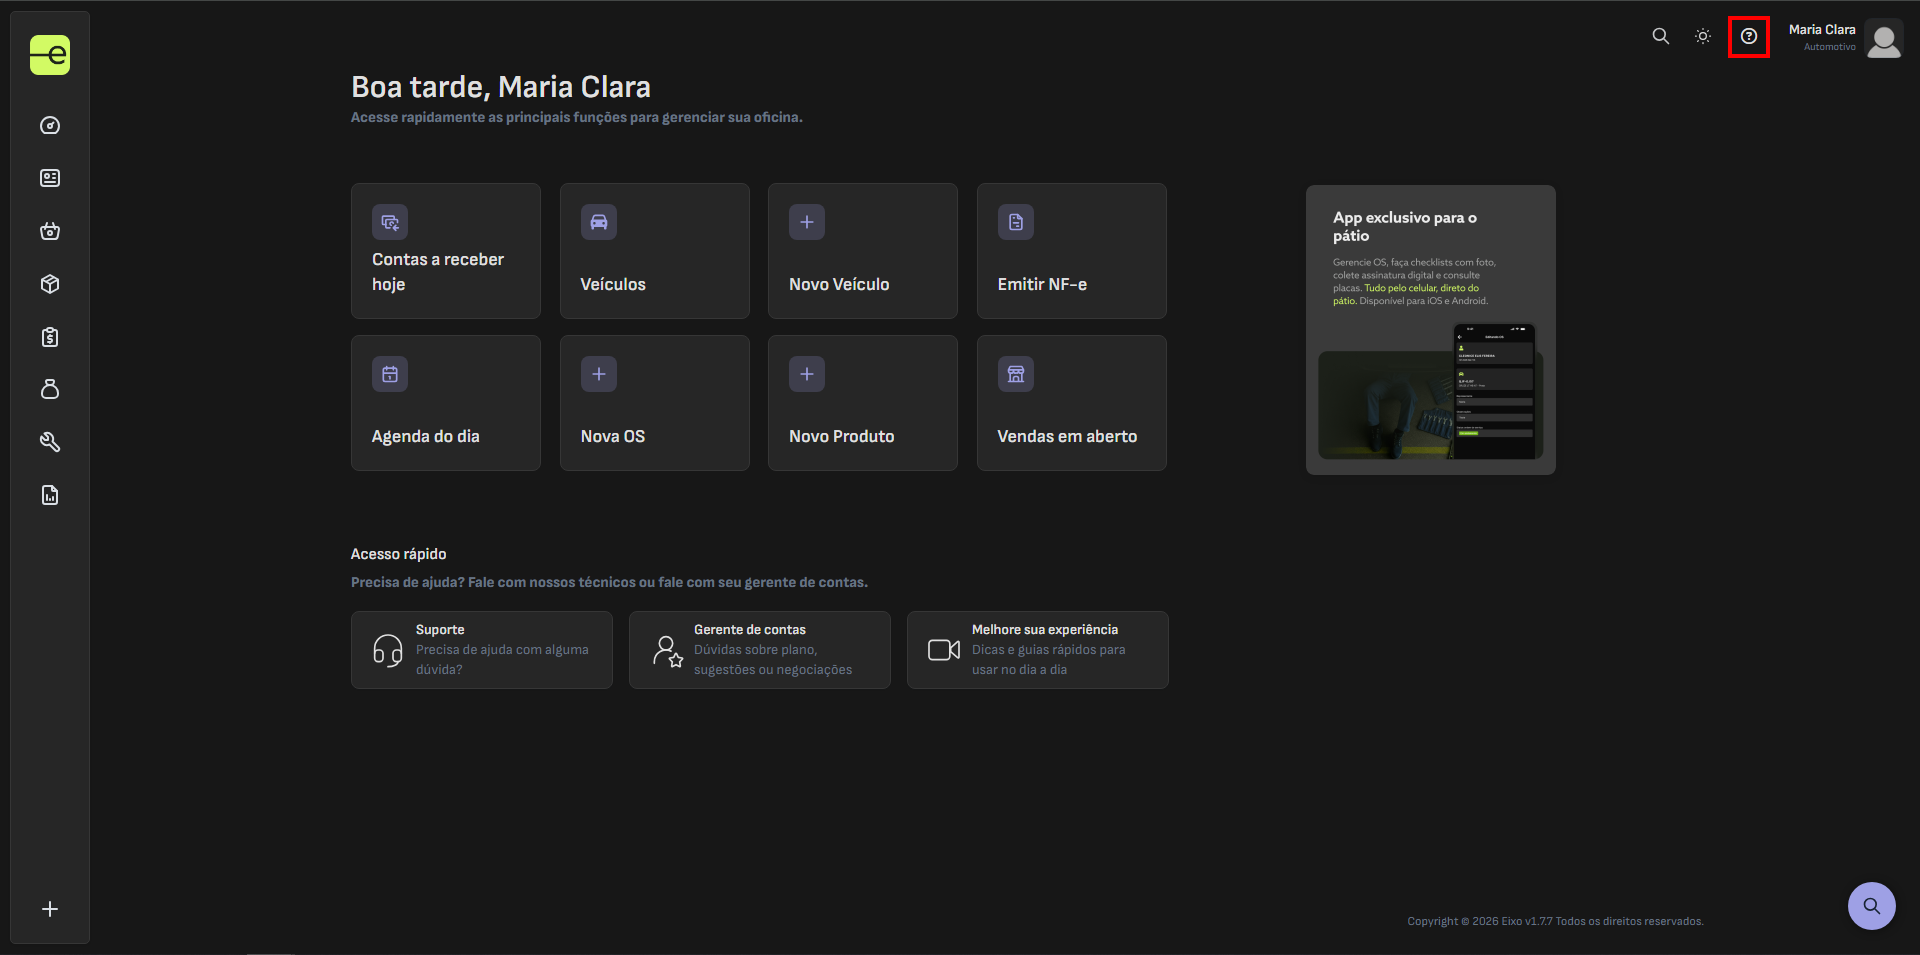Open the Vendas em aberto card
Image resolution: width=1920 pixels, height=955 pixels.
coord(1072,403)
